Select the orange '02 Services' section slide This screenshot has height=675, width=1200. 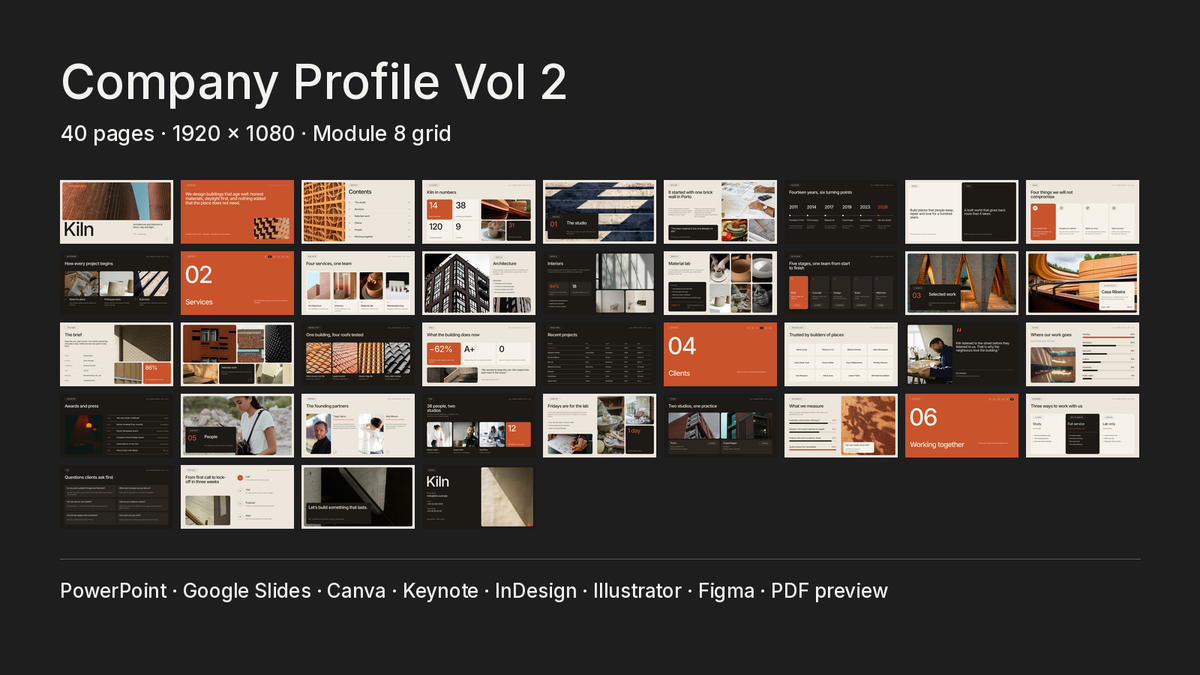[x=237, y=283]
